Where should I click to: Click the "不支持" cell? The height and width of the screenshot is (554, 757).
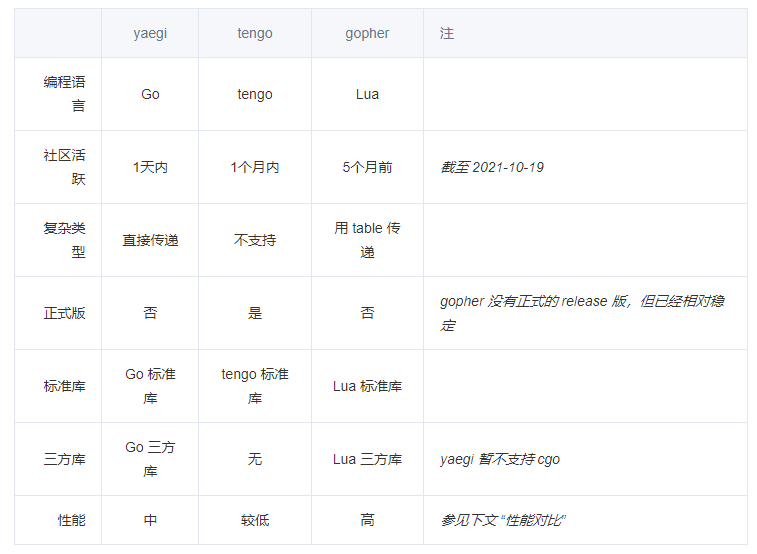tap(255, 240)
